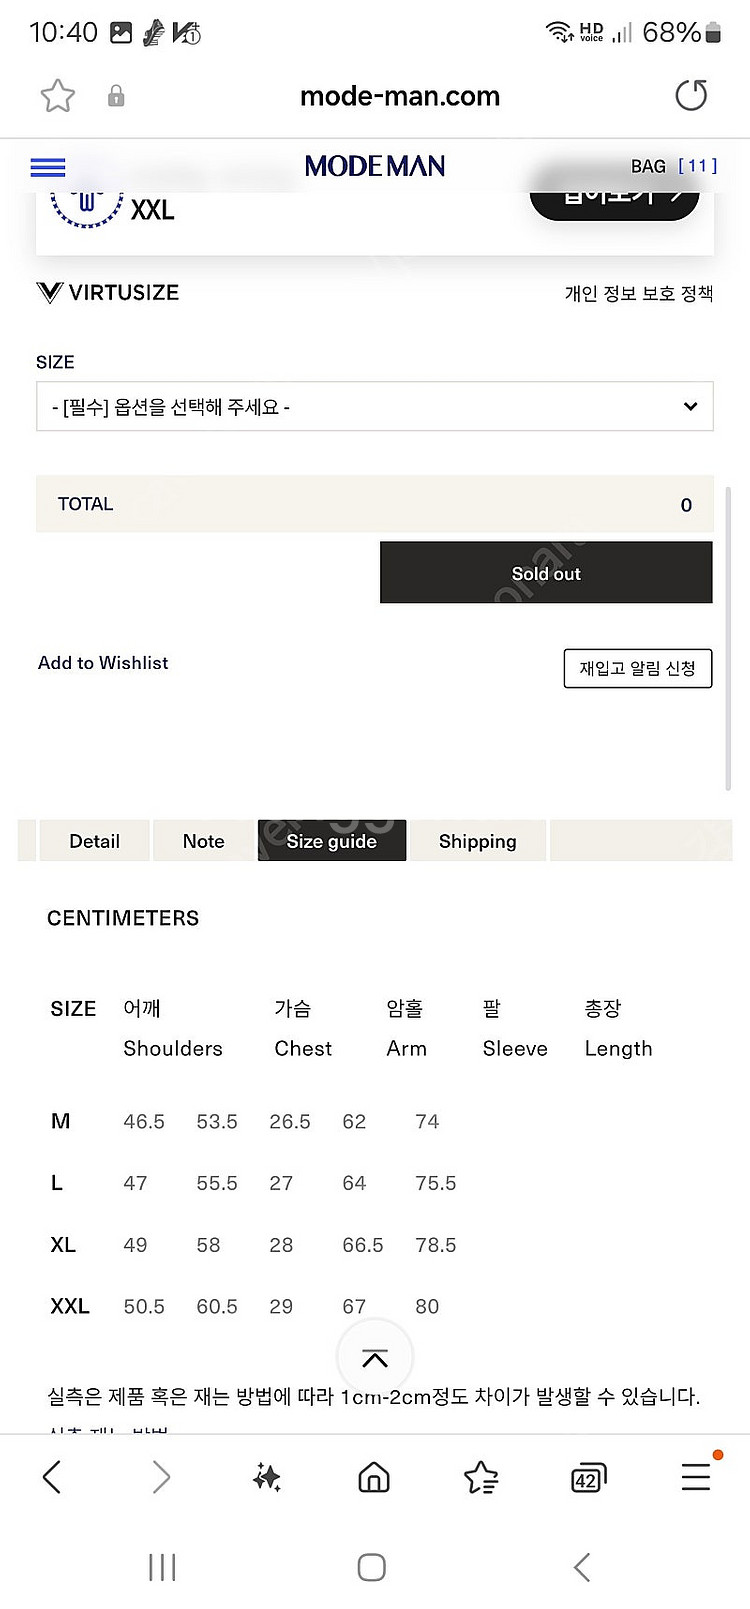750x1609 pixels.
Task: Open the Note tab
Action: click(x=204, y=841)
